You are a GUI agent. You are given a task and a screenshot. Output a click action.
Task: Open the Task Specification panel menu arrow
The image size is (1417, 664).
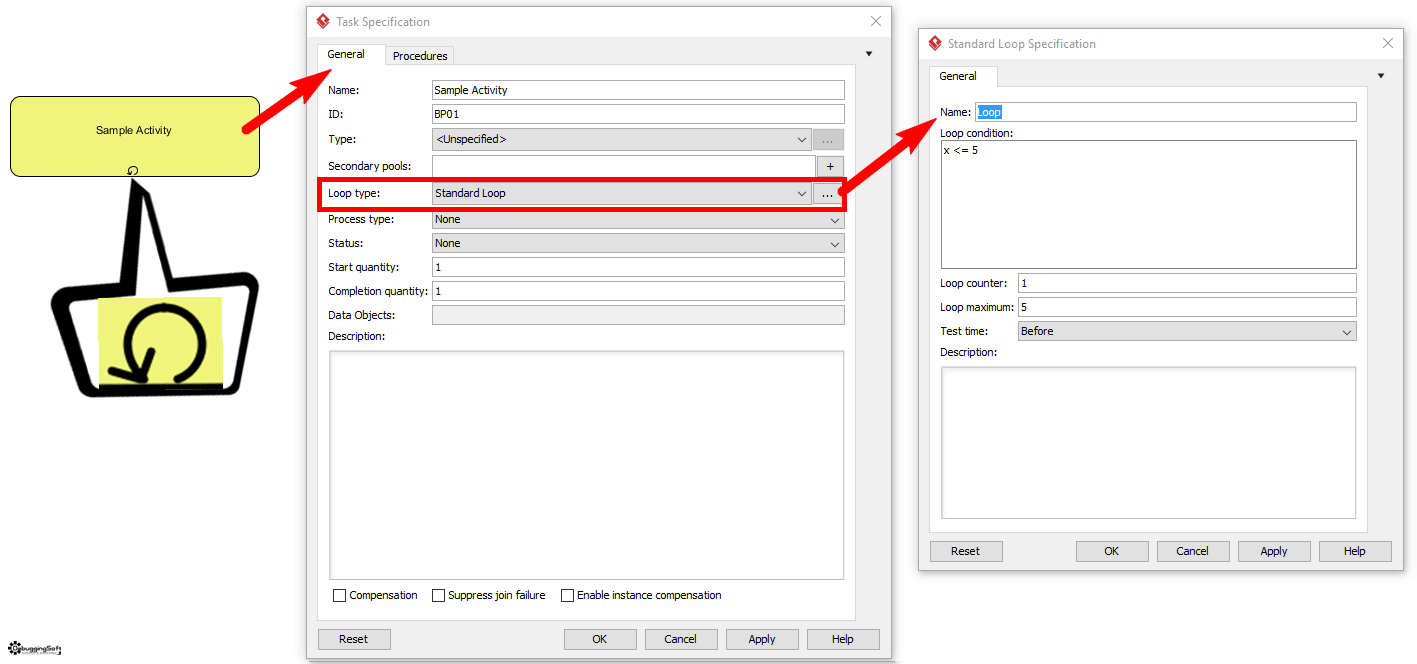point(868,54)
